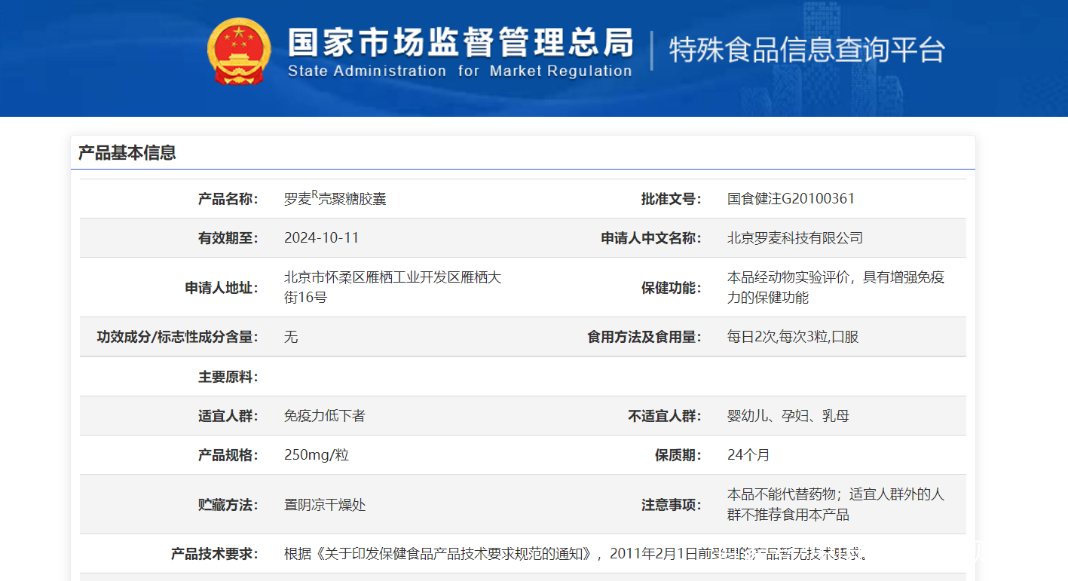The width and height of the screenshot is (1068, 581).
Task: Select shelf life value 24个月
Action: (749, 455)
